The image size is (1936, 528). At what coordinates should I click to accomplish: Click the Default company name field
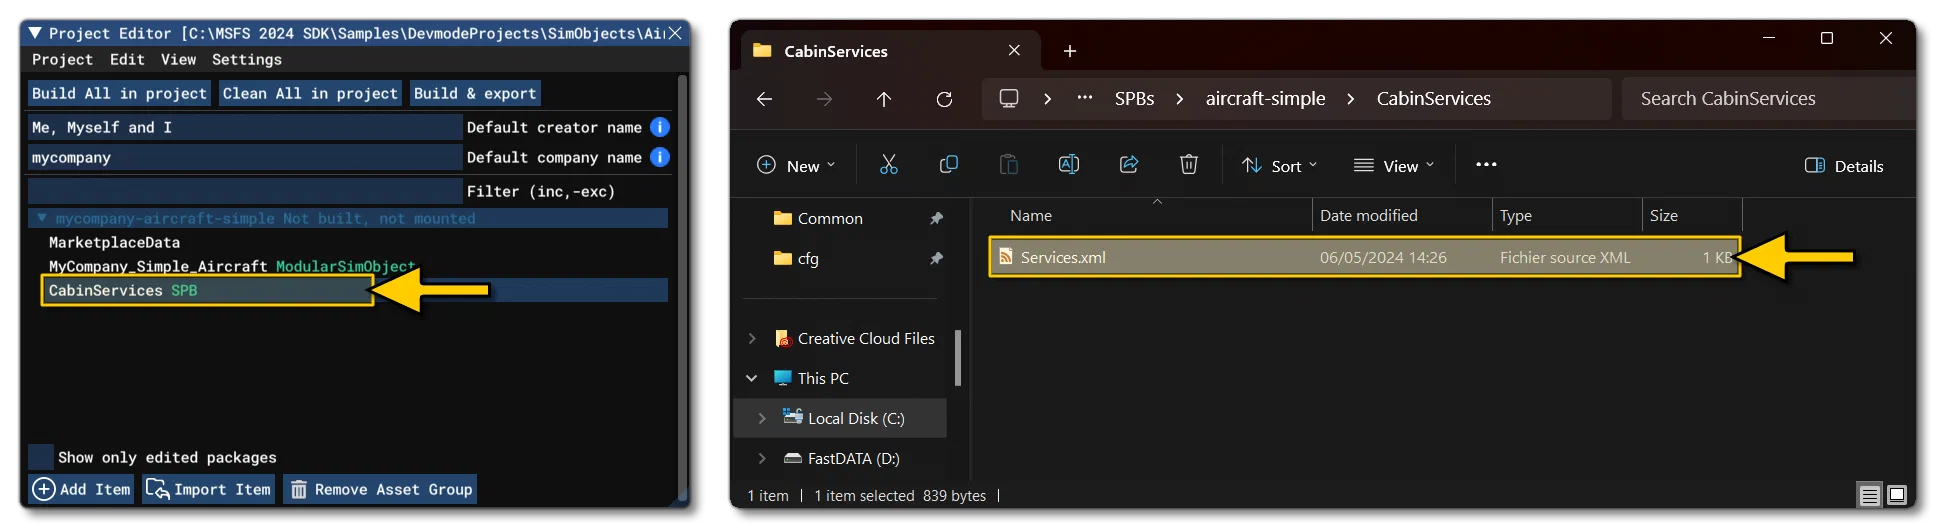(x=245, y=157)
